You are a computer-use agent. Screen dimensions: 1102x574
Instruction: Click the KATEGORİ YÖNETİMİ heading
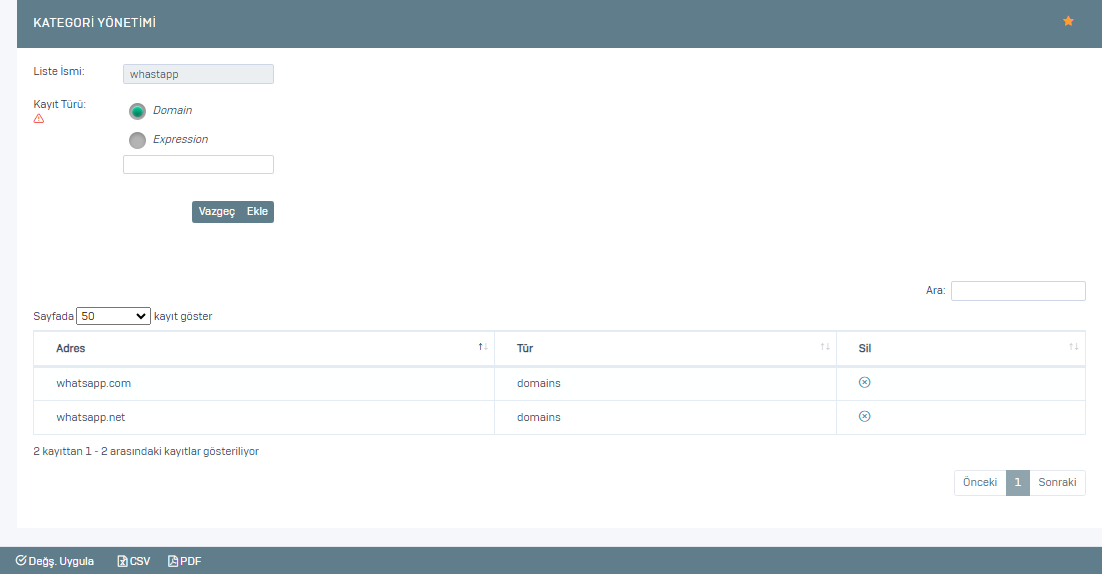click(x=94, y=22)
